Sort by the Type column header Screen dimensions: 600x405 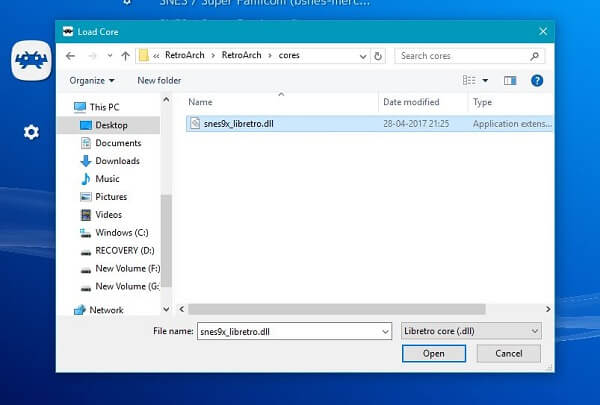482,102
